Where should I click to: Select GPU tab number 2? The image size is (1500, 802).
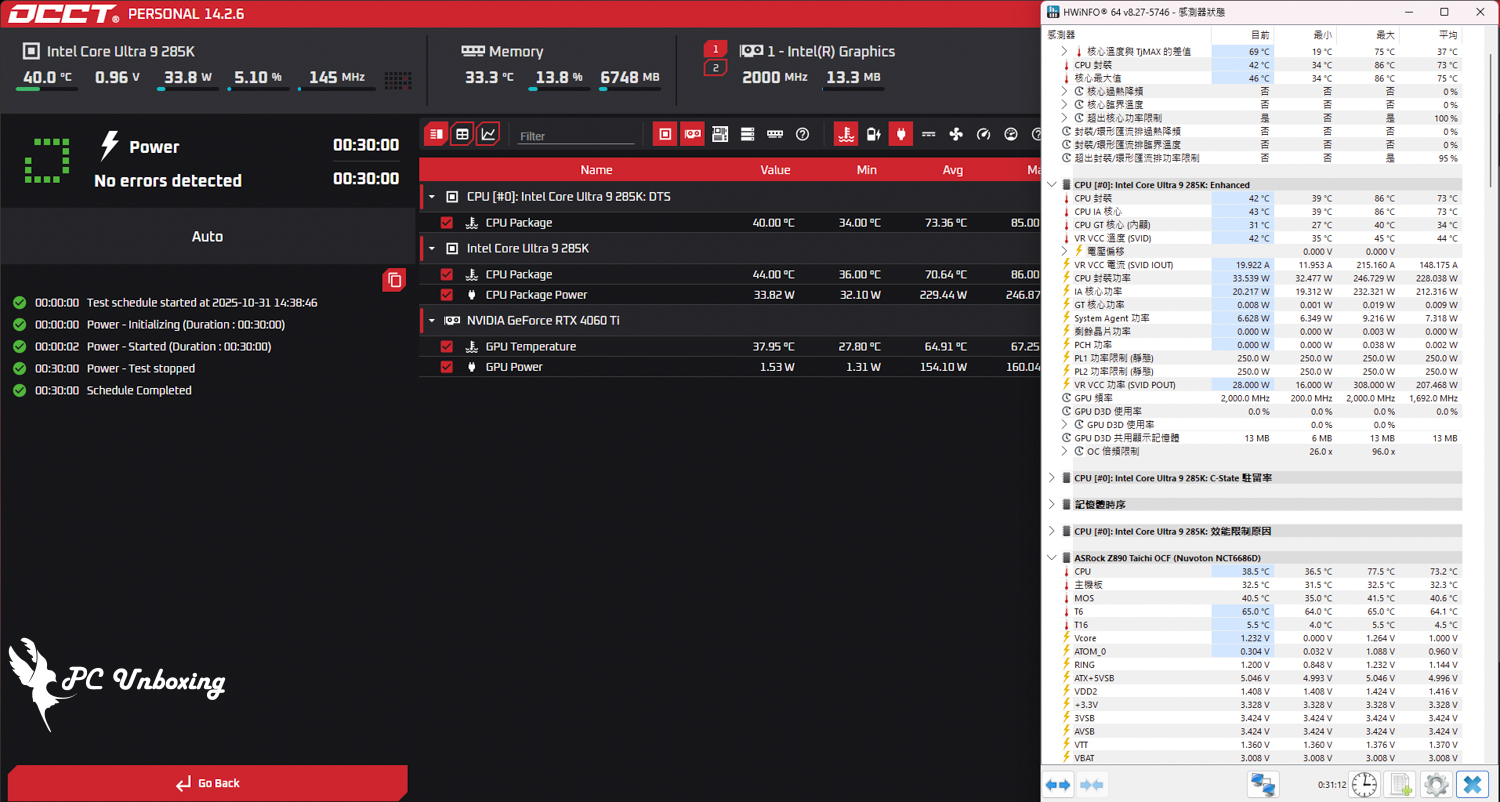(715, 68)
